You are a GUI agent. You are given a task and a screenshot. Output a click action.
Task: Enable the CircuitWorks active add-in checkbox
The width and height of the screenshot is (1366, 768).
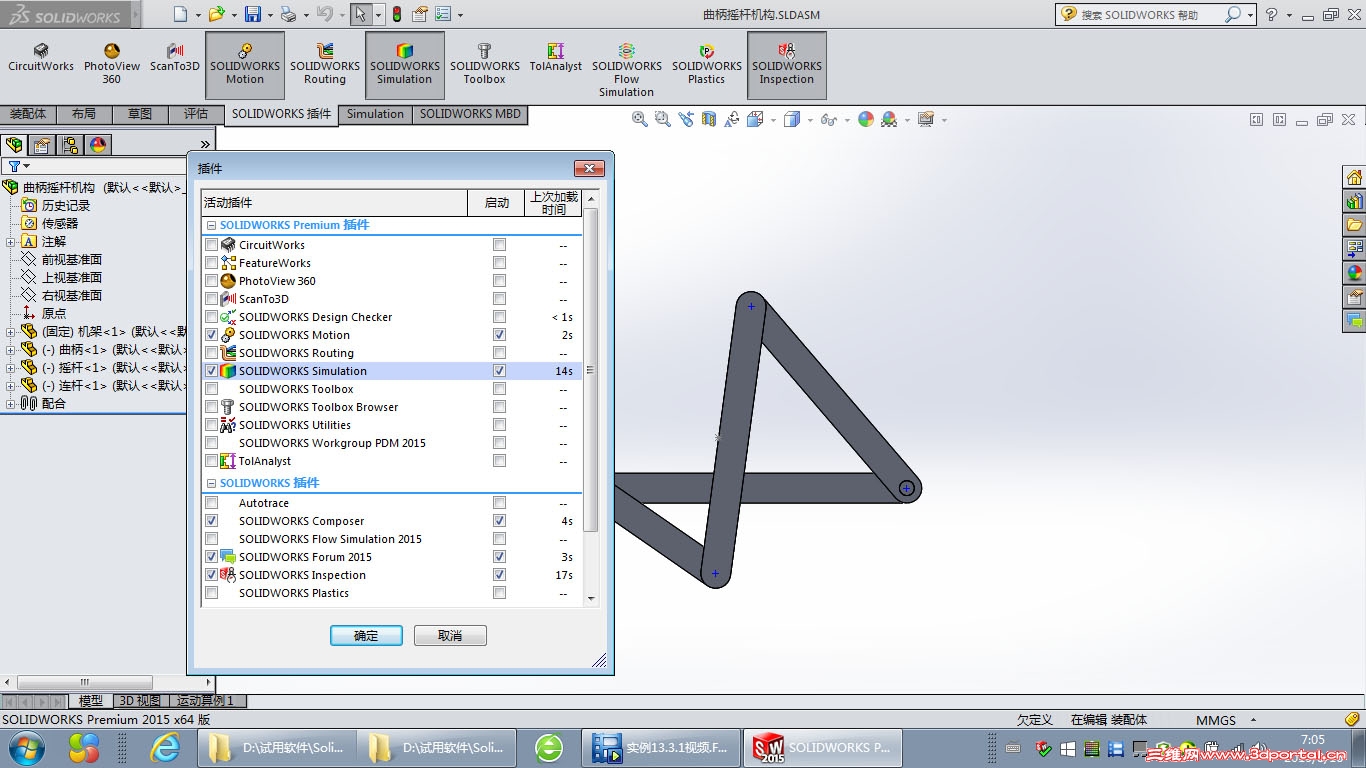pos(211,245)
